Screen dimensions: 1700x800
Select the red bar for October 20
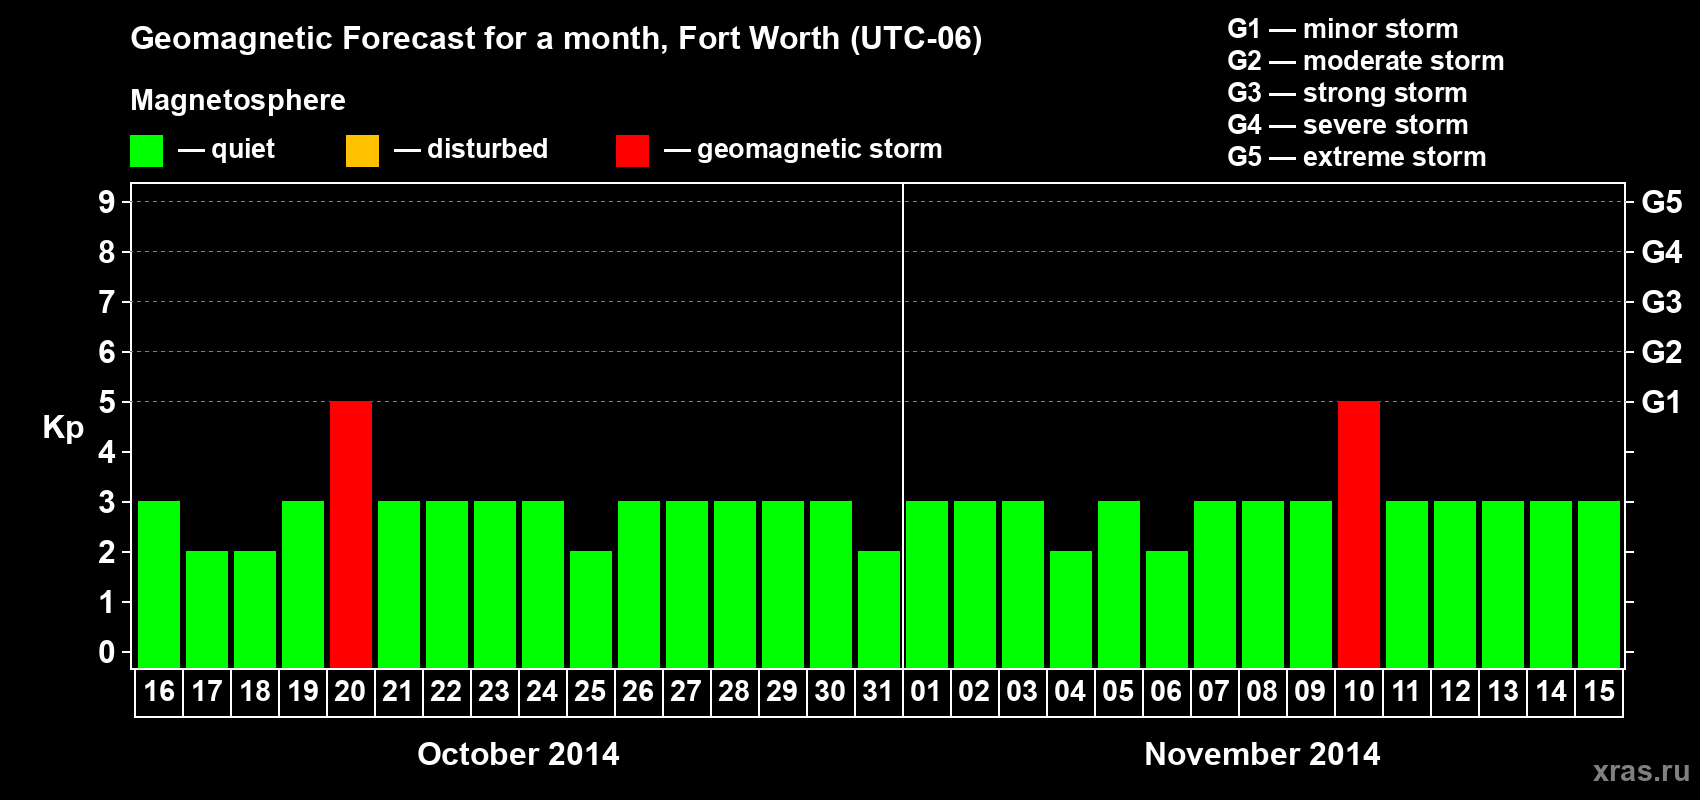[x=351, y=534]
